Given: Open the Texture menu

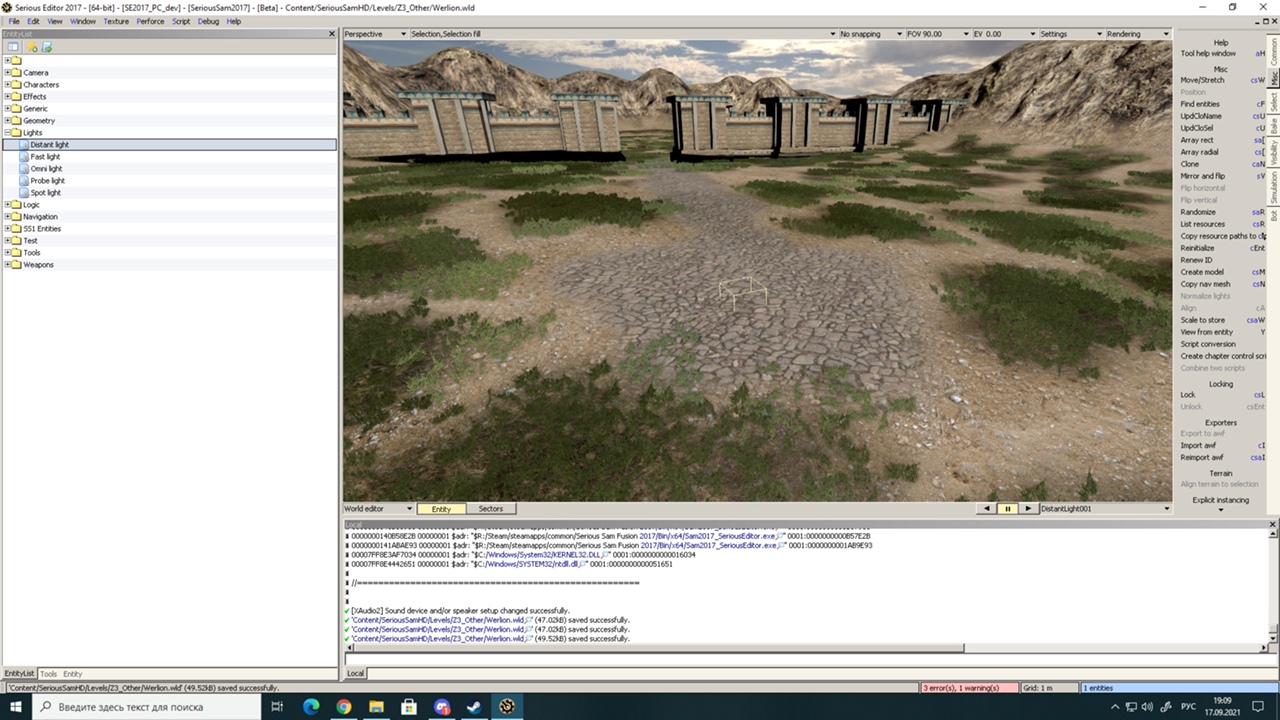Looking at the screenshot, I should pos(116,21).
